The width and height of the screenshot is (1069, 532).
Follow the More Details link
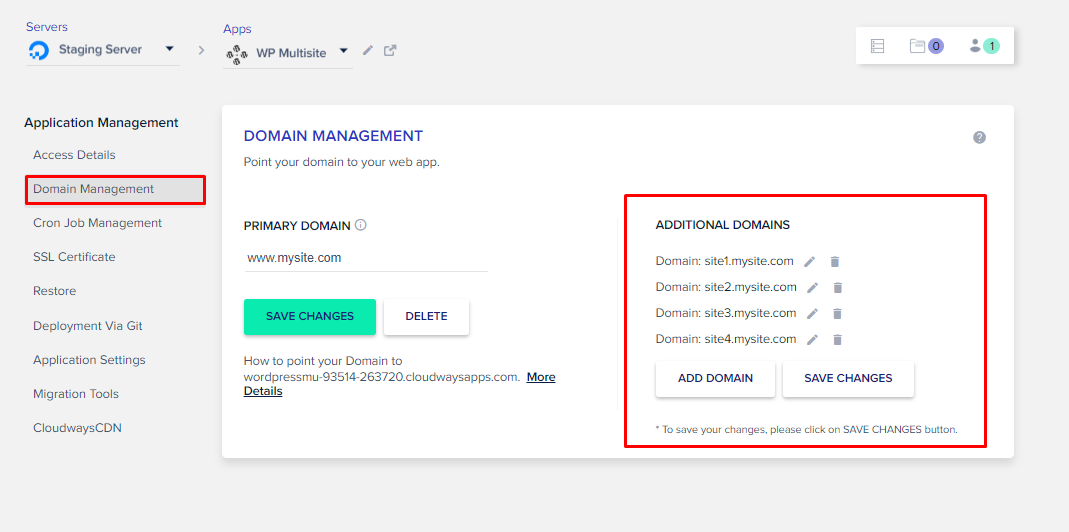click(x=541, y=377)
